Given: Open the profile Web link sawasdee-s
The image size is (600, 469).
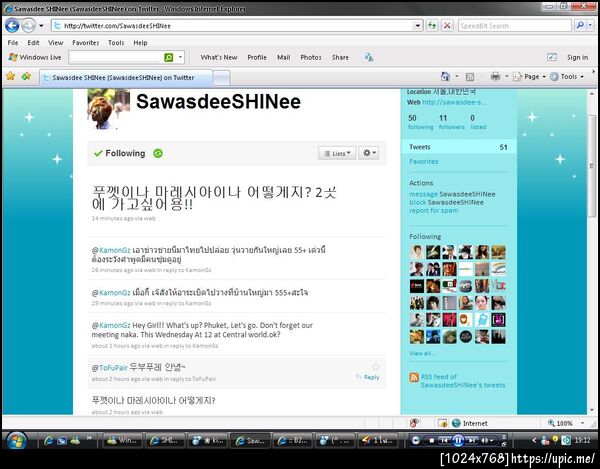Looking at the screenshot, I should [x=454, y=102].
